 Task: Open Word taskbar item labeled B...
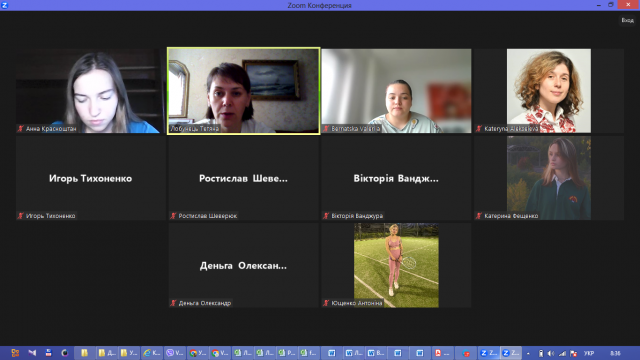376,353
